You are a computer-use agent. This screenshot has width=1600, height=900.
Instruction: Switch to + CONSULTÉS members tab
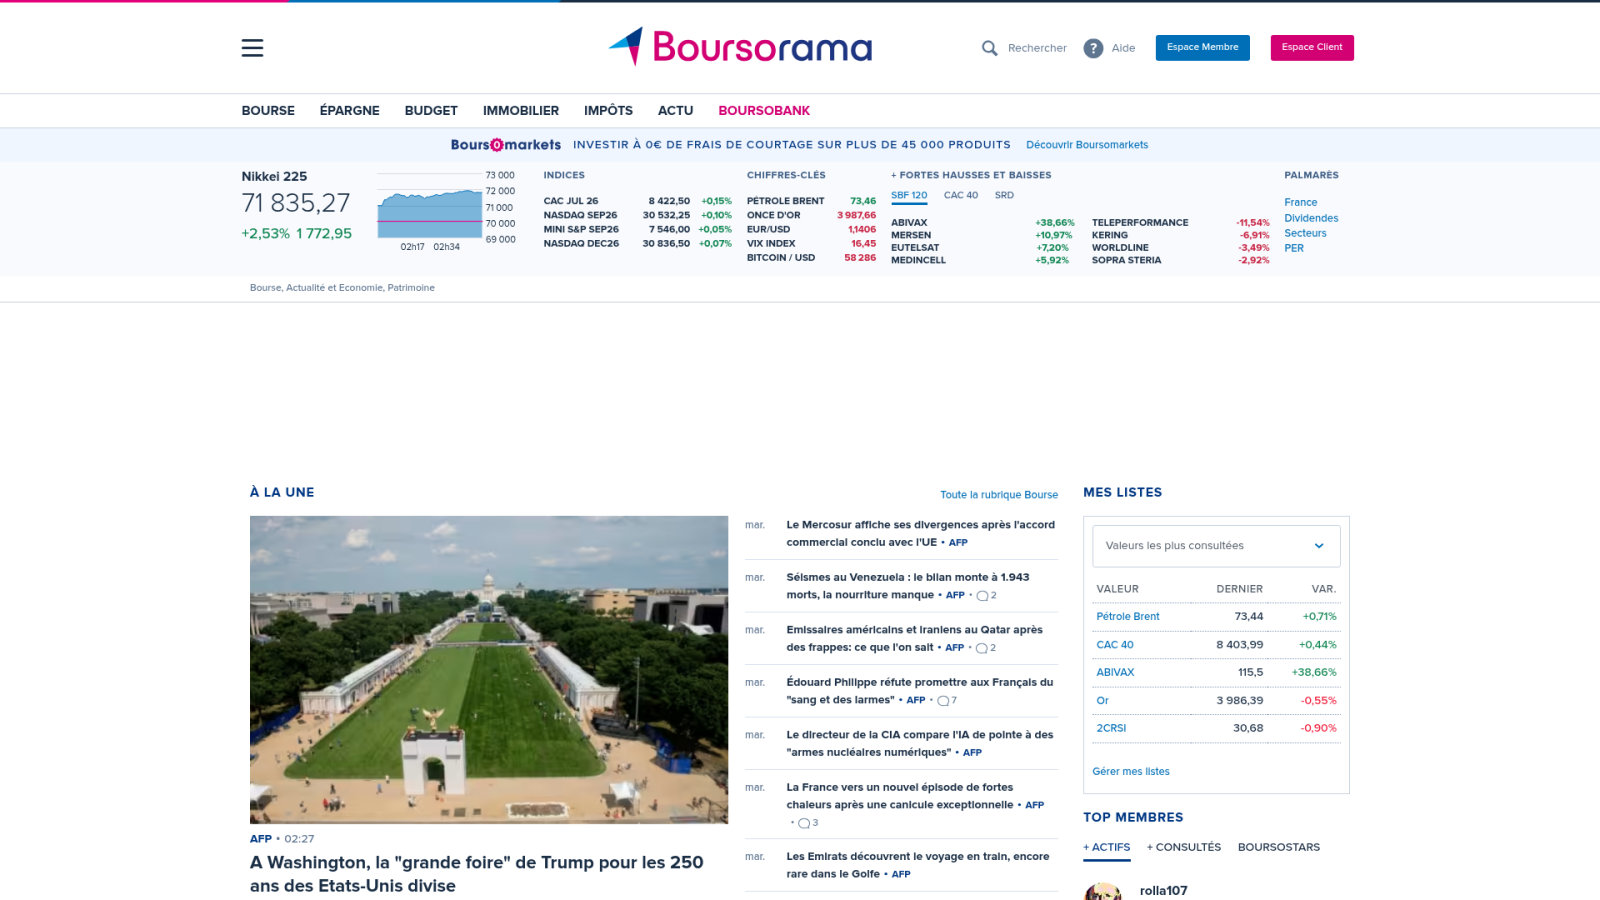[1184, 847]
